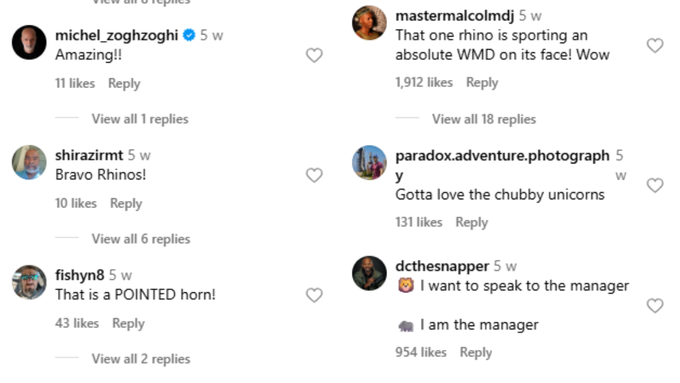Heart the chubby unicorns comment
The height and width of the screenshot is (383, 680).
(x=655, y=185)
